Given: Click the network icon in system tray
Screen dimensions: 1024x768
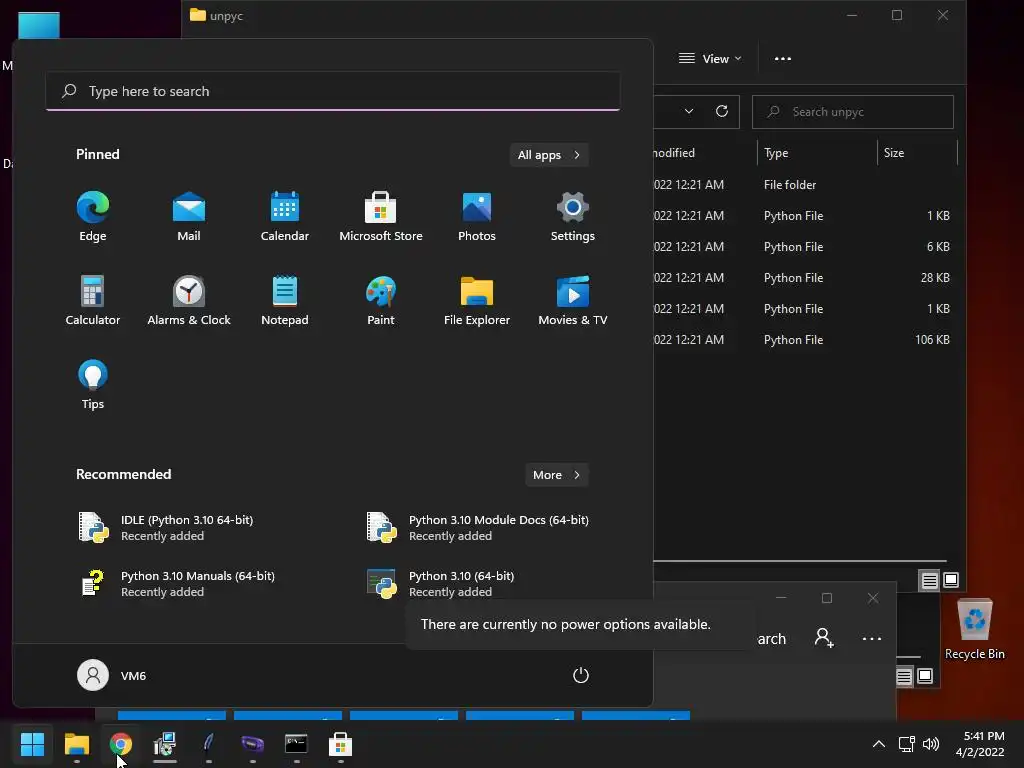Looking at the screenshot, I should click(x=906, y=744).
